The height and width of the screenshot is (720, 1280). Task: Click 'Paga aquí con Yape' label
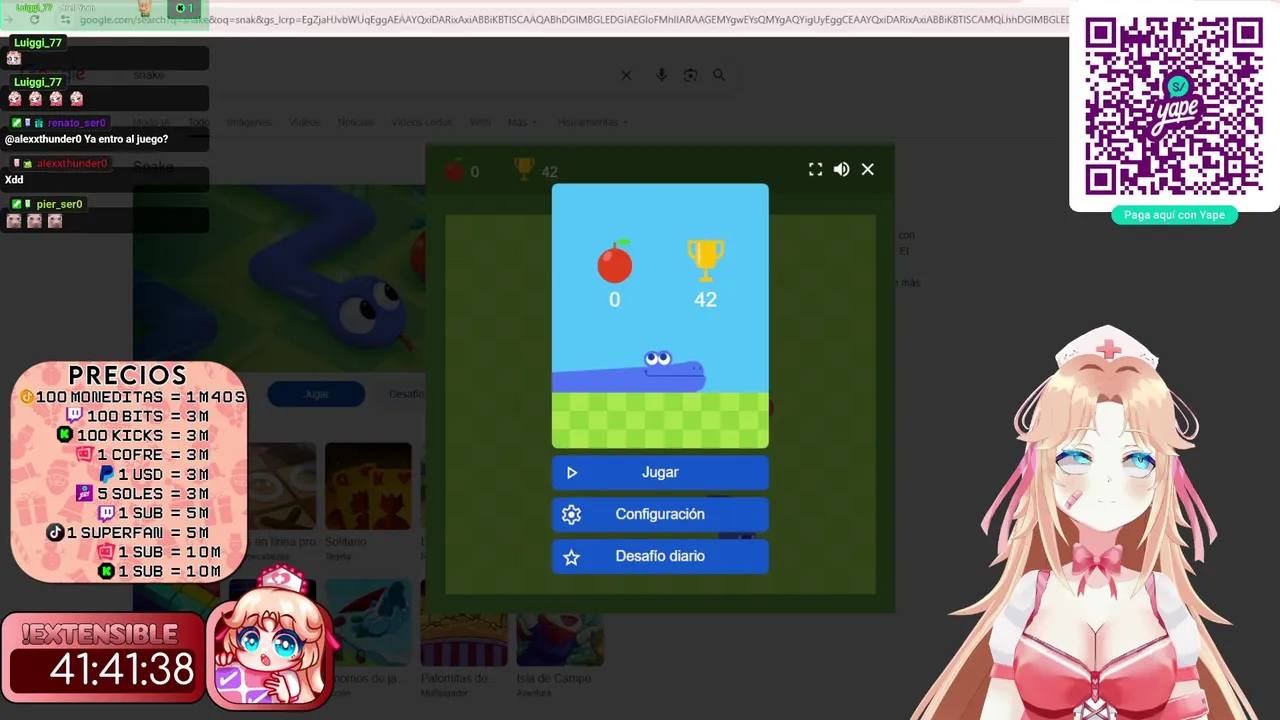[1174, 215]
